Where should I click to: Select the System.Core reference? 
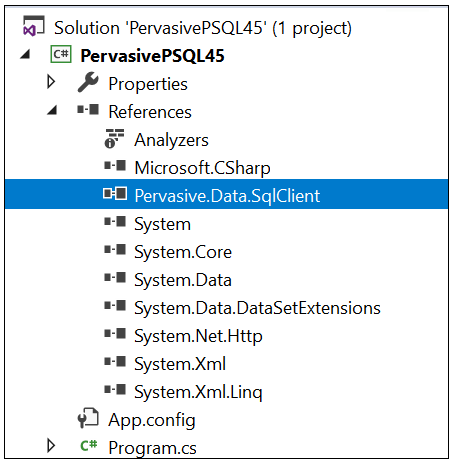coord(183,252)
